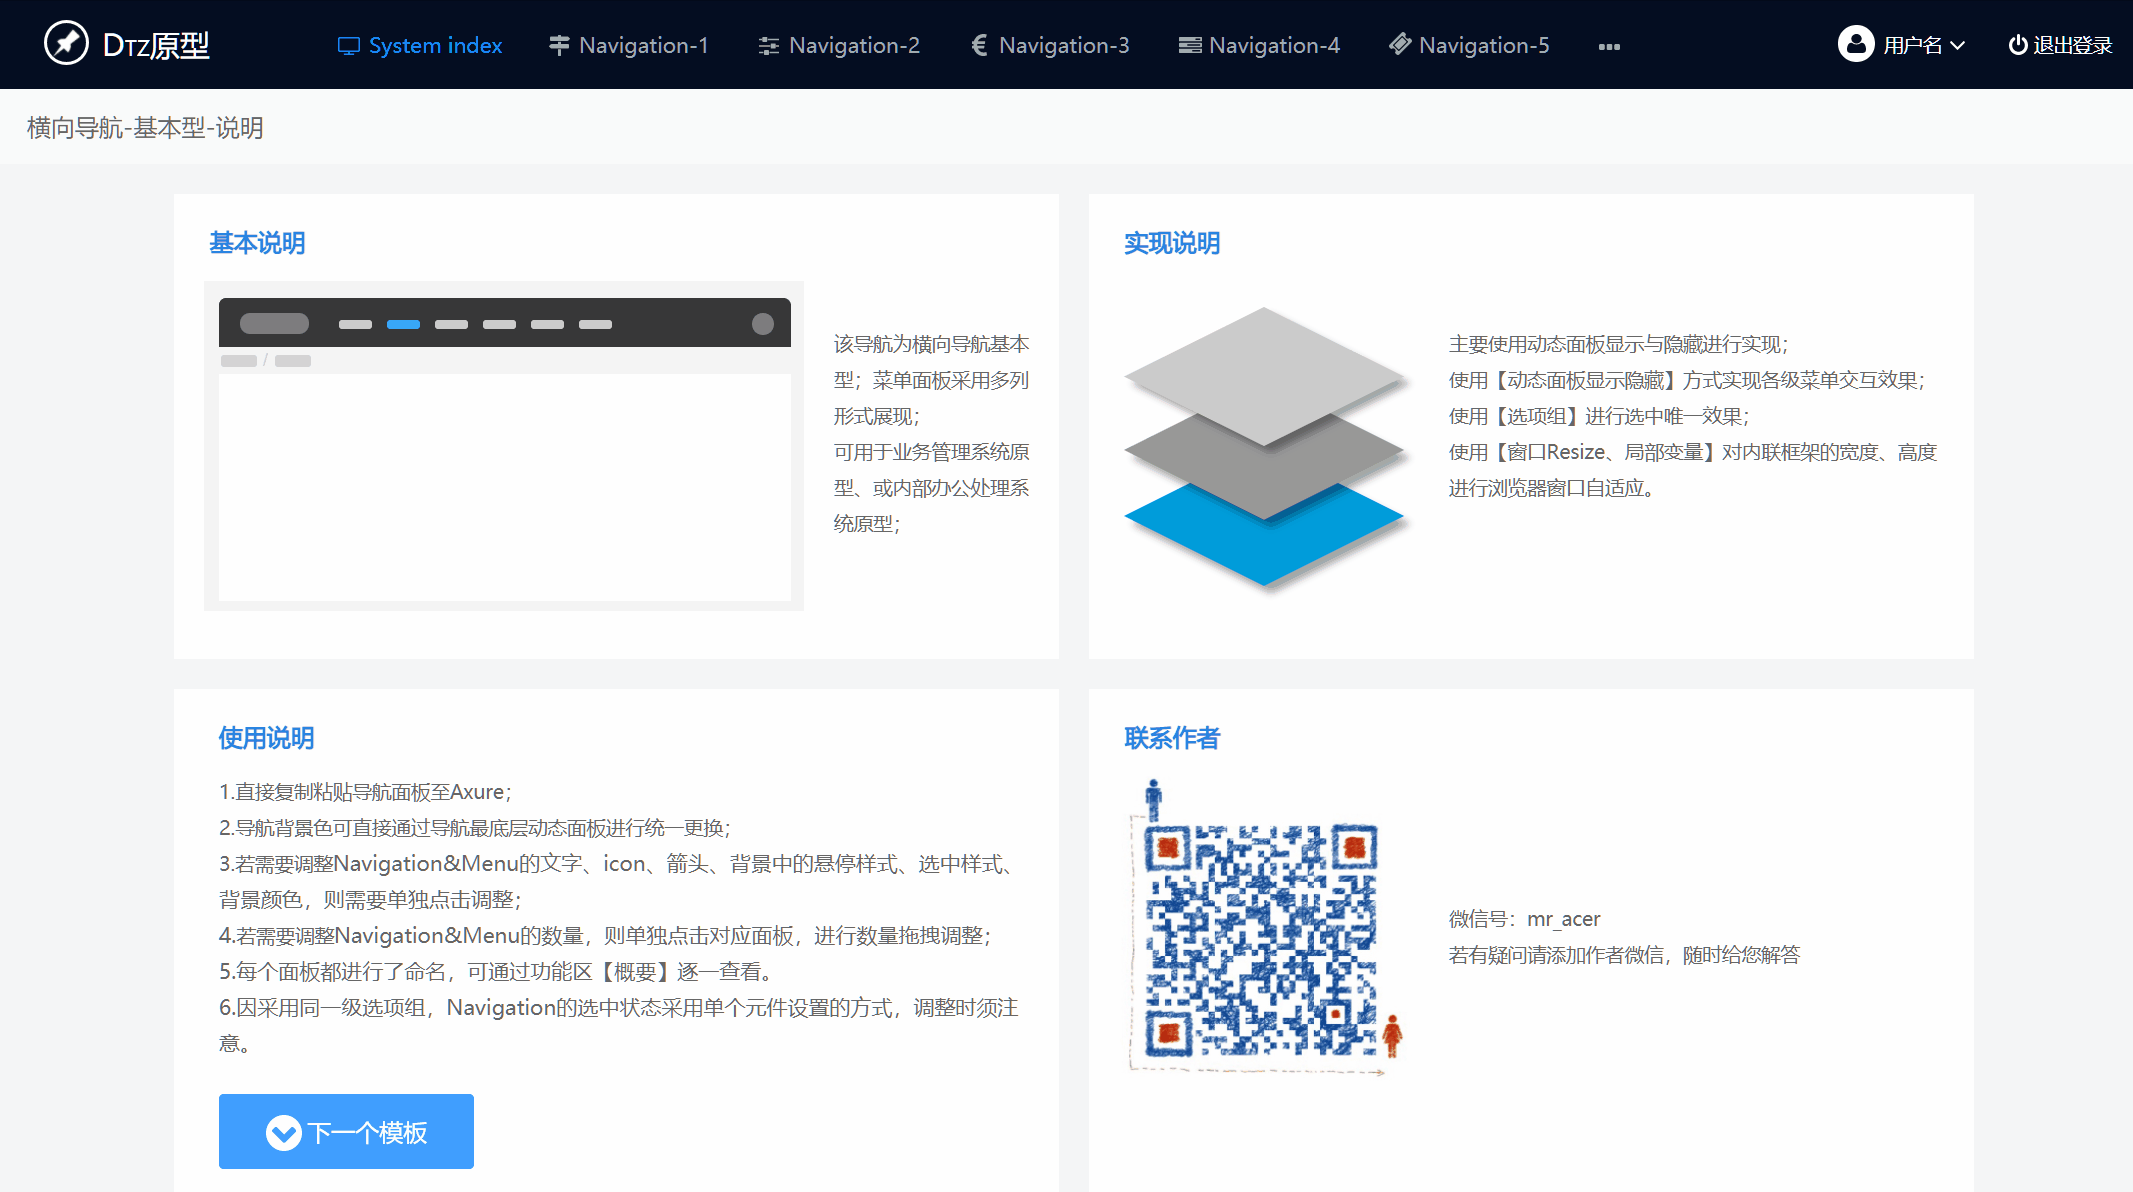Click the euro icon beside Navigation-3
This screenshot has height=1192, width=2133.
pos(979,45)
